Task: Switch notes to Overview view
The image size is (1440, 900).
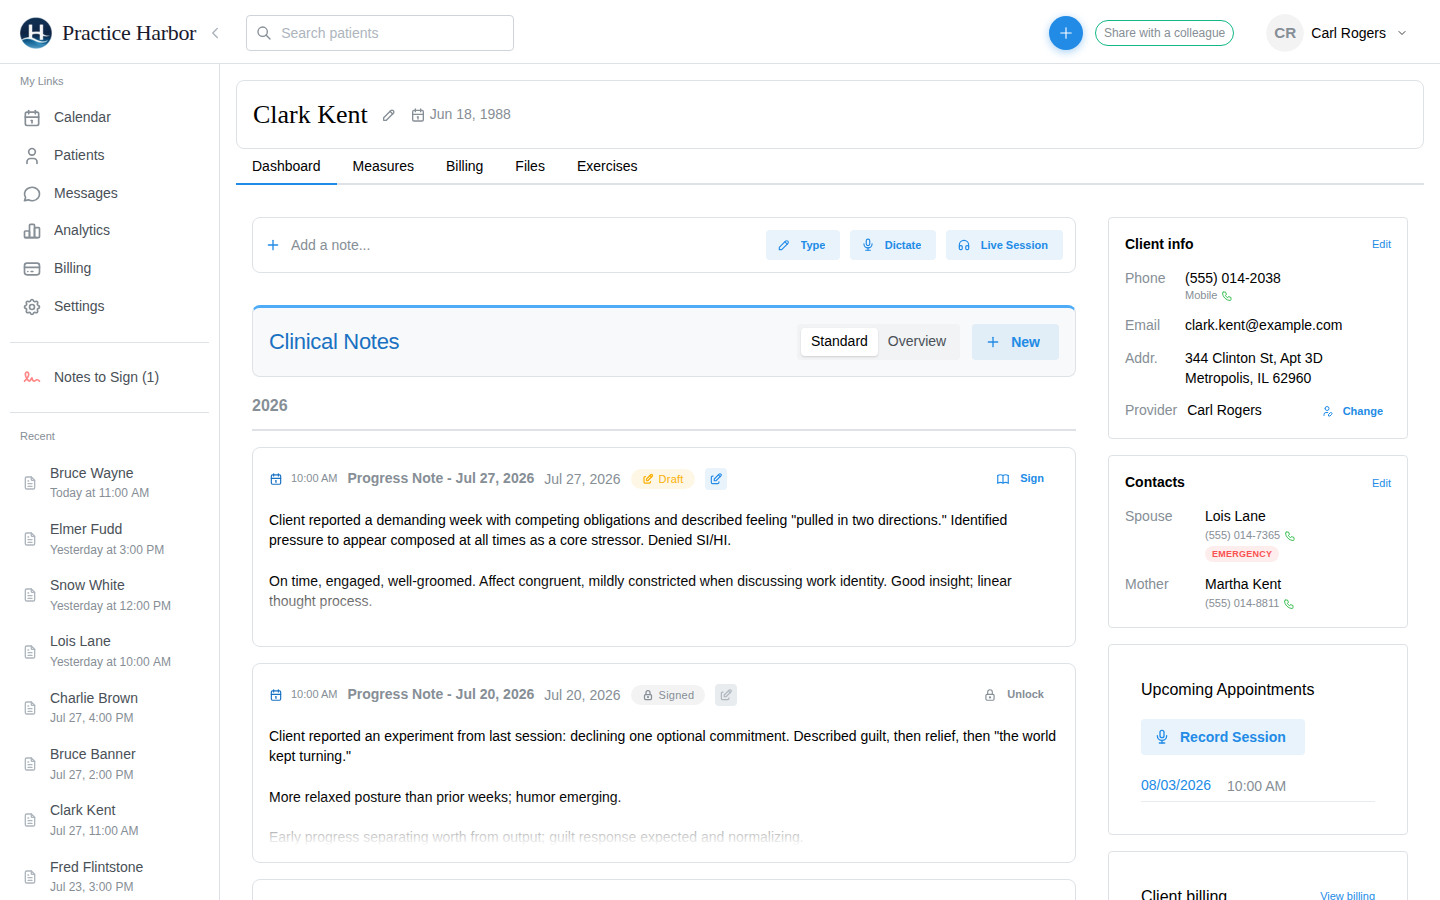Action: tap(917, 341)
